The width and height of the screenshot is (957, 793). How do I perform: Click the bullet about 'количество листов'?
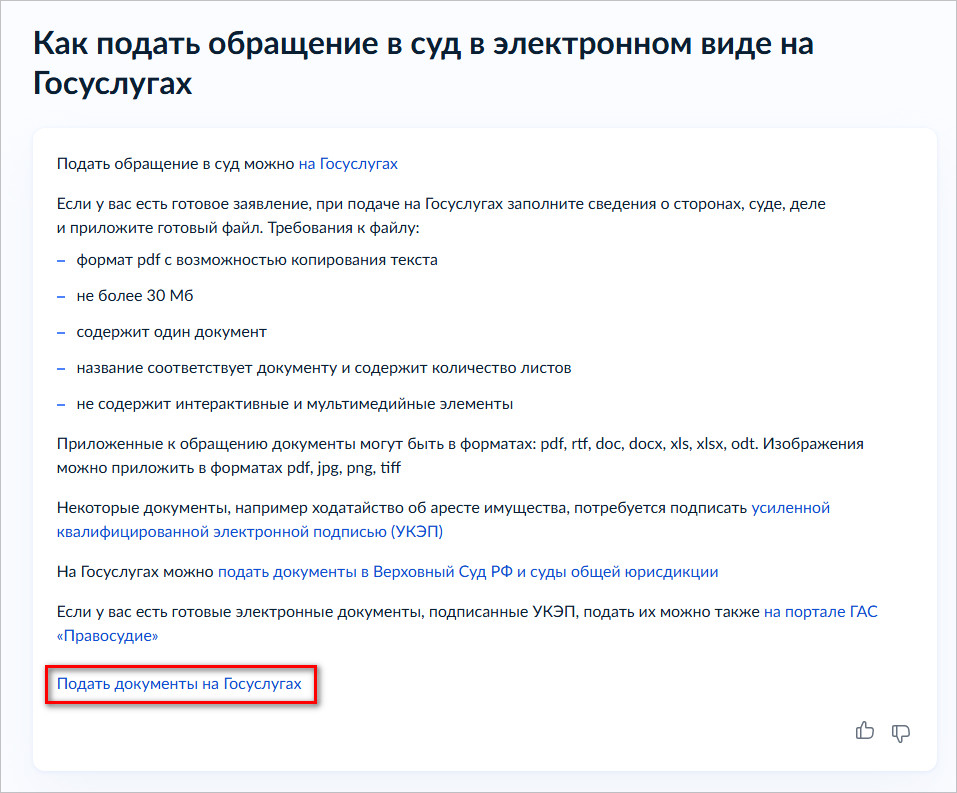click(x=323, y=368)
